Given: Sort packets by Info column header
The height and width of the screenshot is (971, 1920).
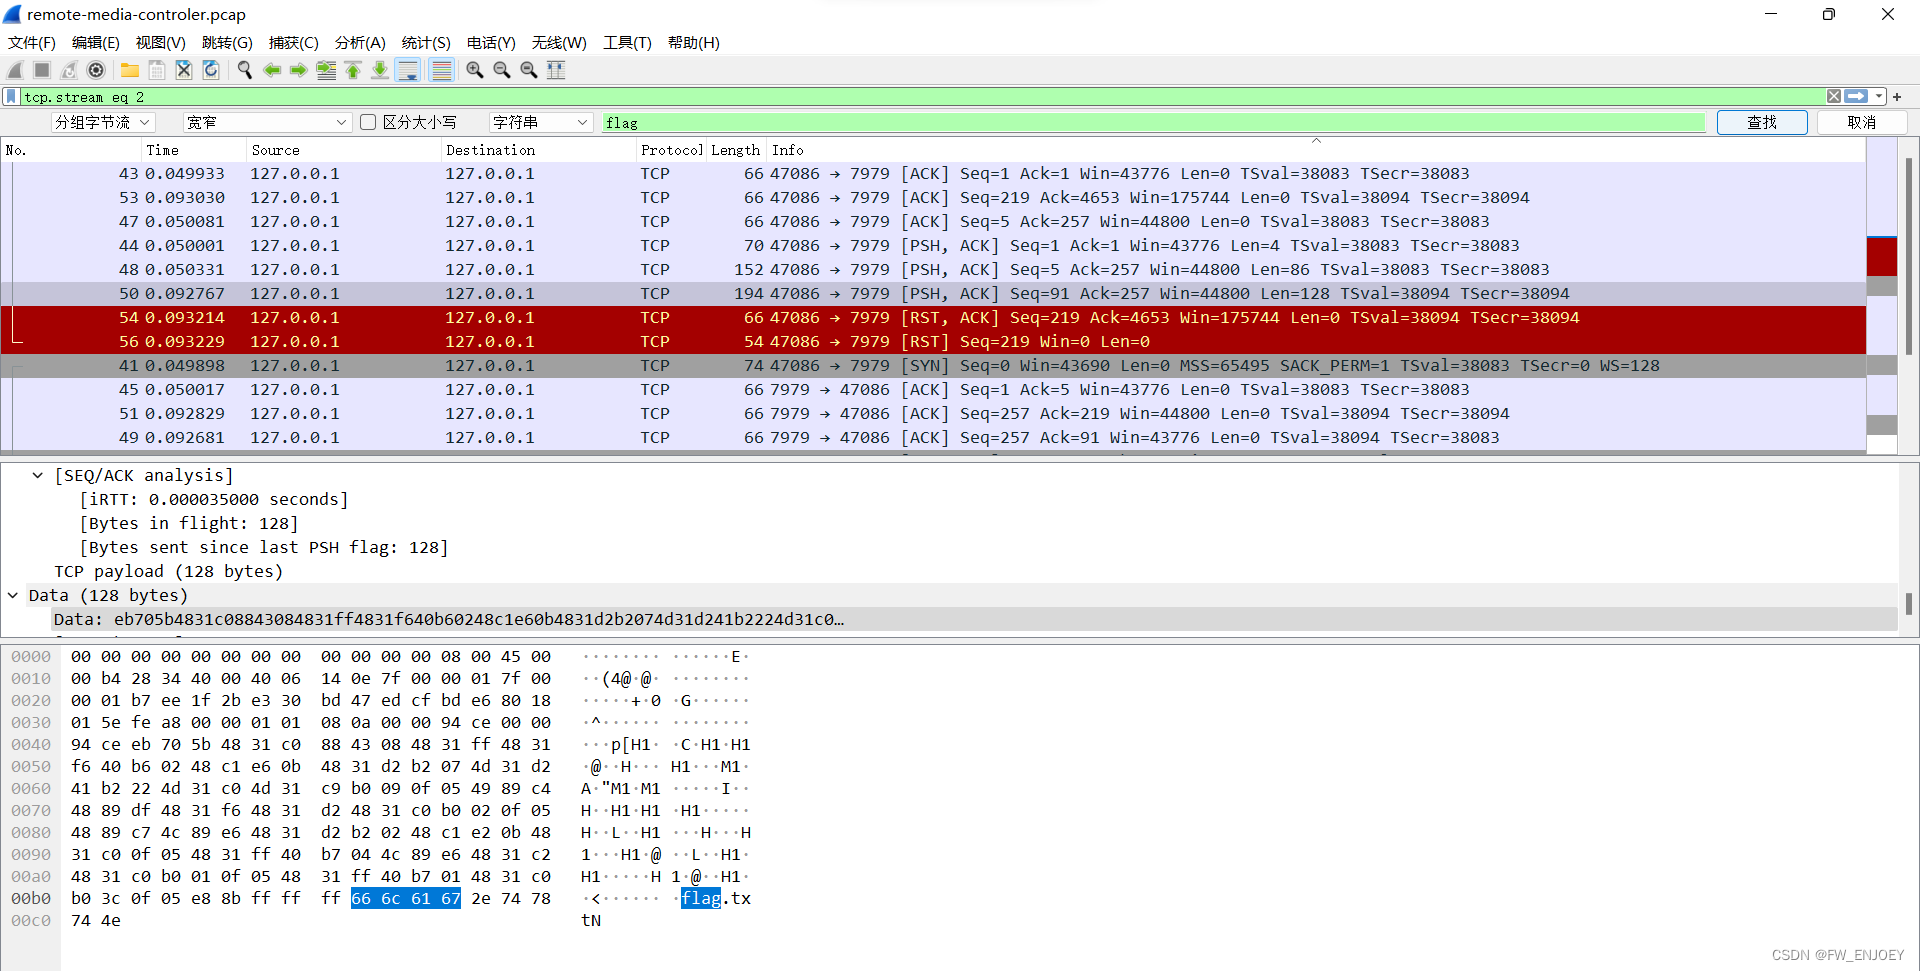Looking at the screenshot, I should [1315, 150].
